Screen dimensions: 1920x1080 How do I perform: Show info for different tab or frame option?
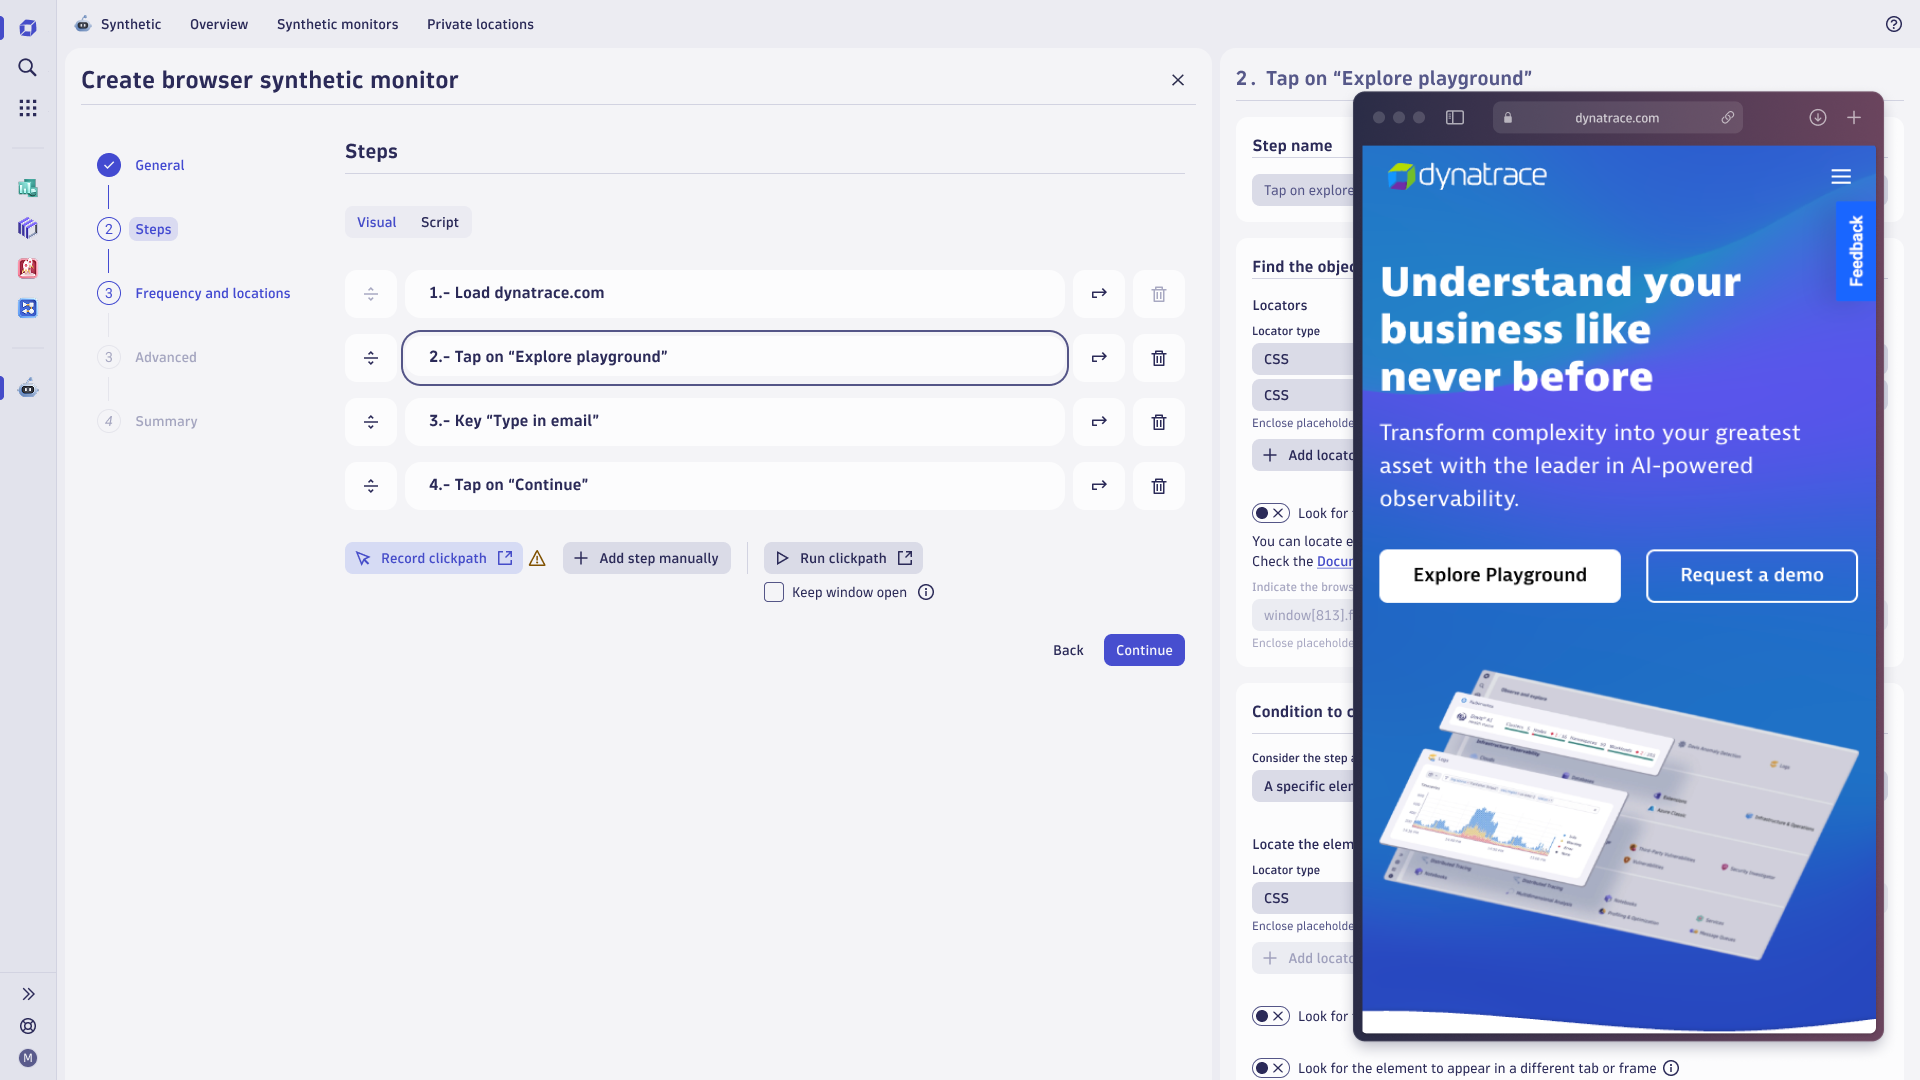point(1671,1068)
